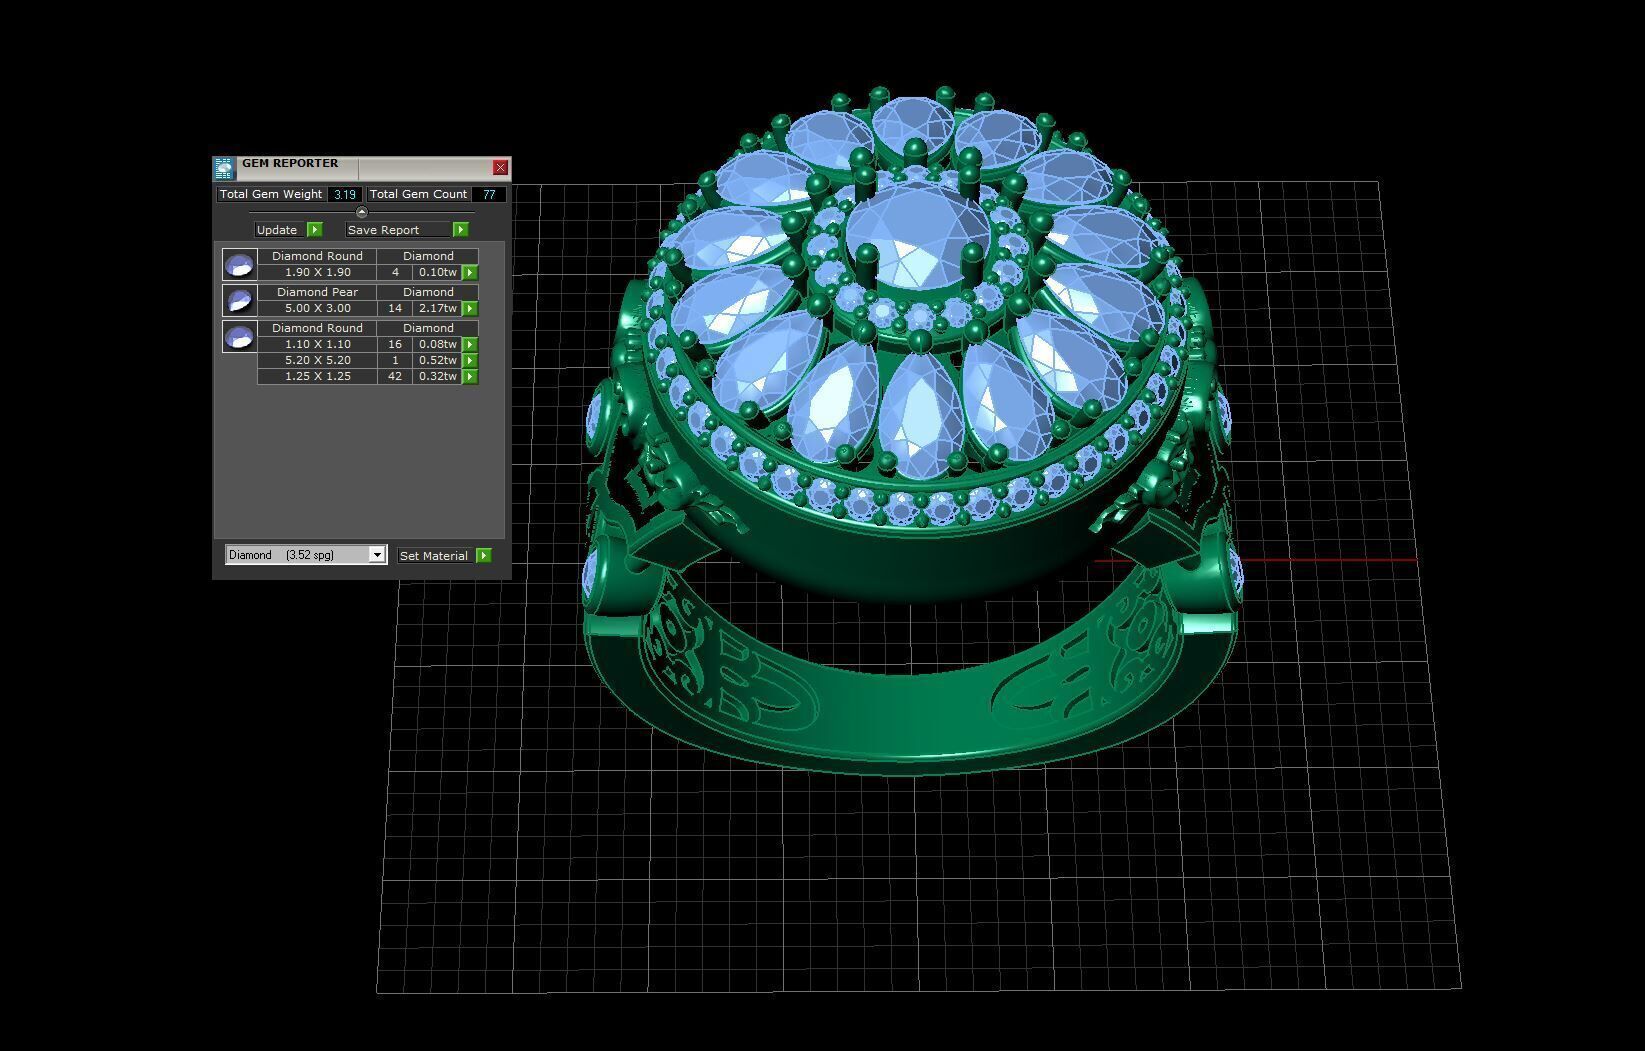Collapse the panel using the small arrow divider
The width and height of the screenshot is (1645, 1051).
point(362,212)
